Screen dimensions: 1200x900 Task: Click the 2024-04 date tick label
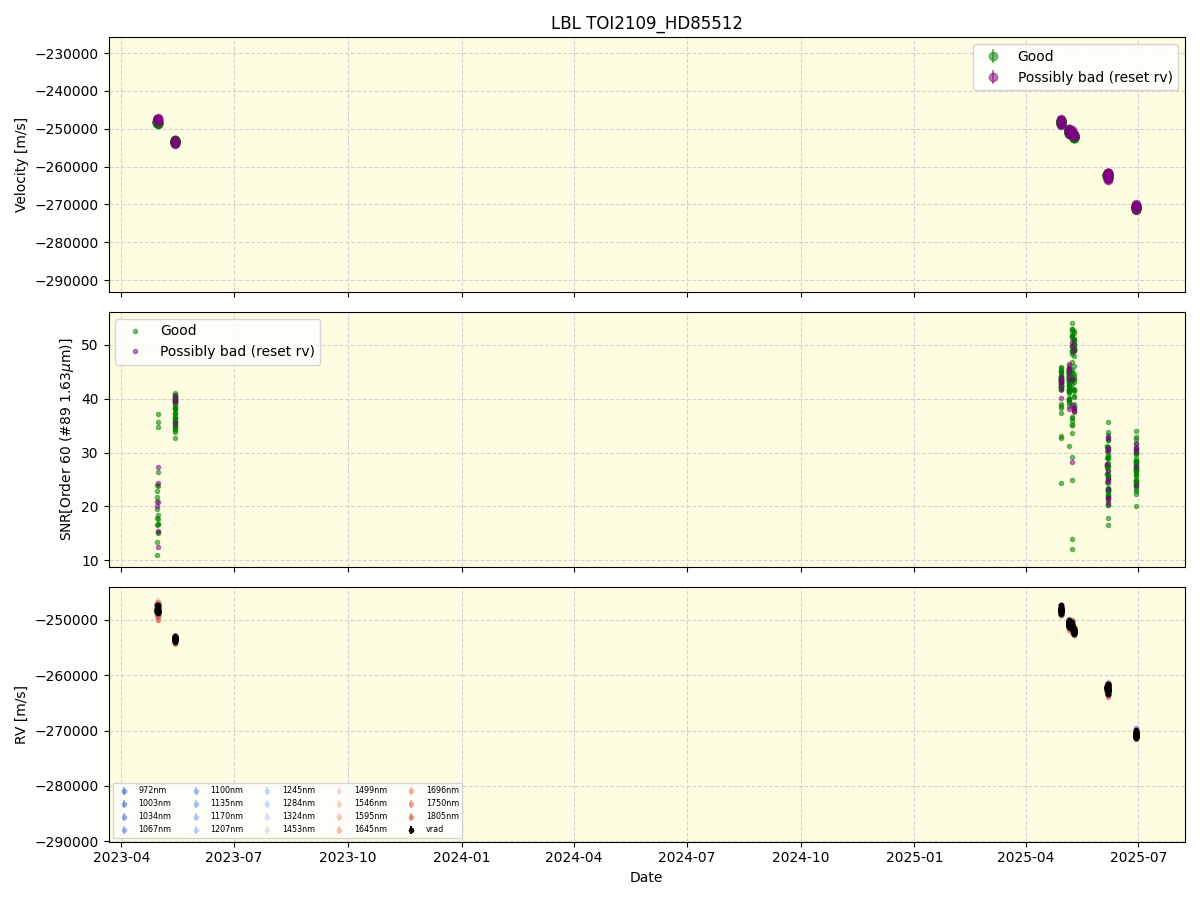pyautogui.click(x=574, y=857)
